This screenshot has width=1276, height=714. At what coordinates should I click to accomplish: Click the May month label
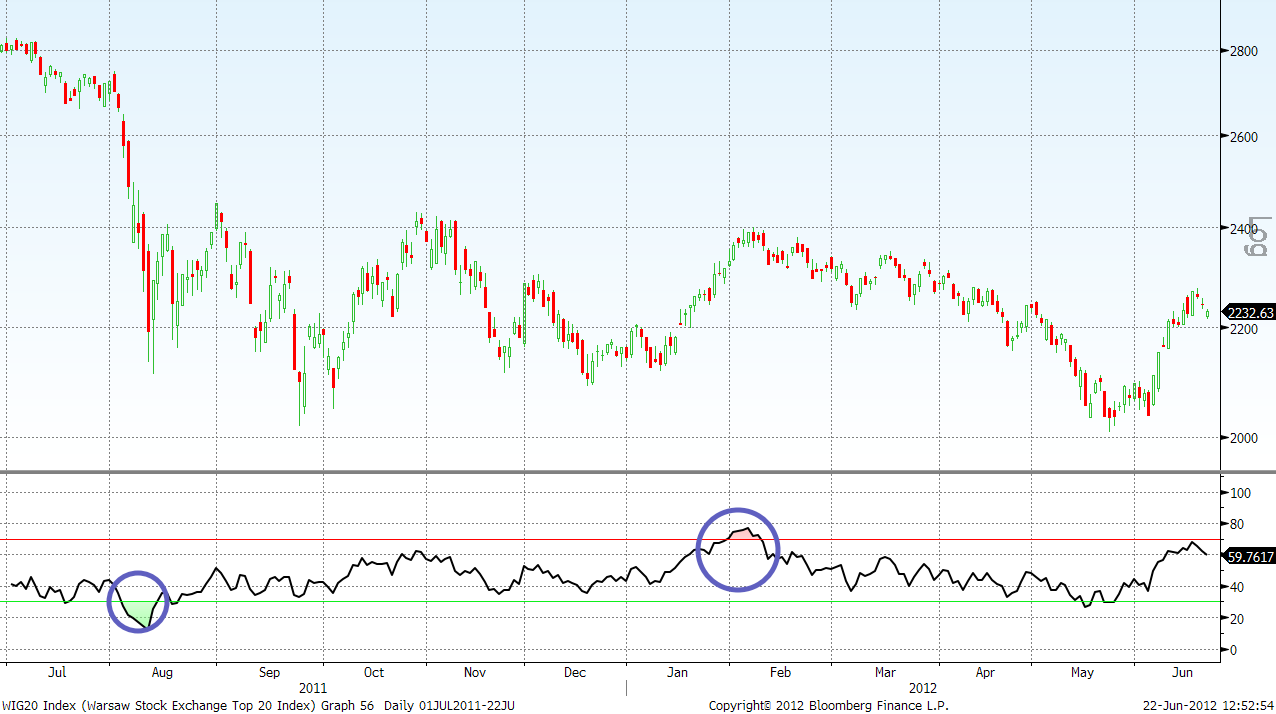[x=1083, y=672]
